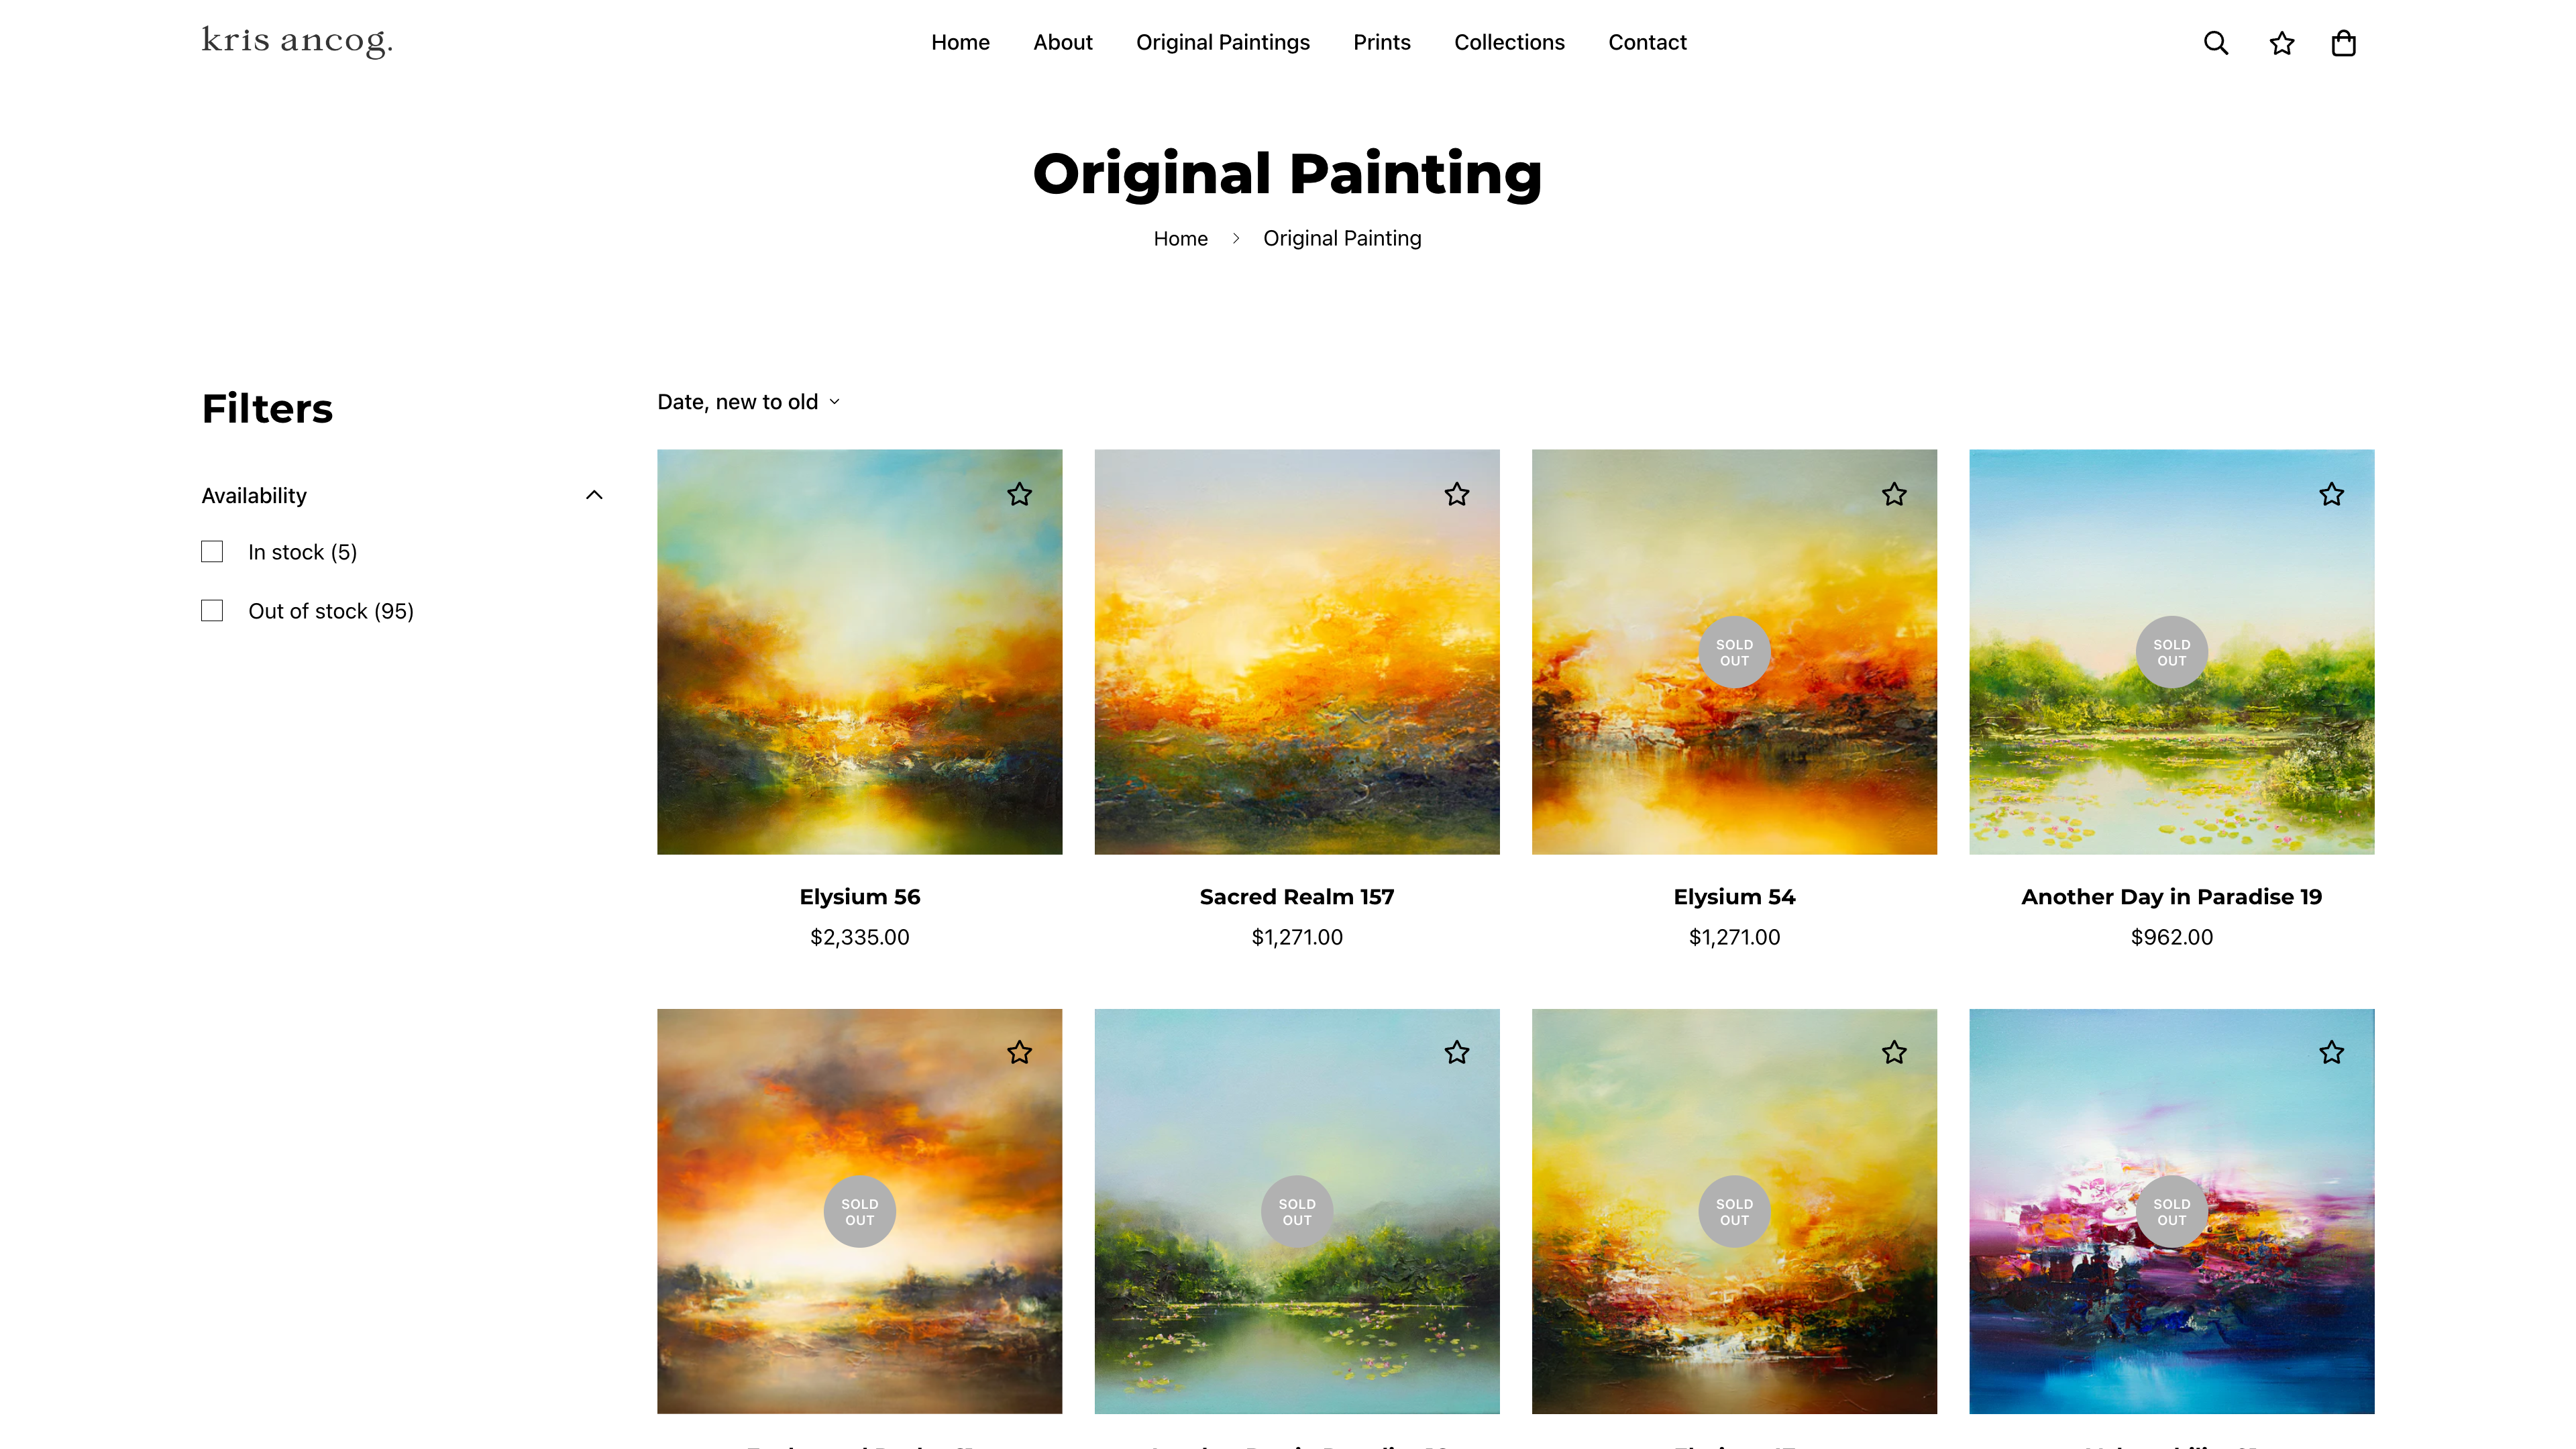Star the pink and blue abstract painting
Image resolution: width=2576 pixels, height=1449 pixels.
pyautogui.click(x=2331, y=1052)
